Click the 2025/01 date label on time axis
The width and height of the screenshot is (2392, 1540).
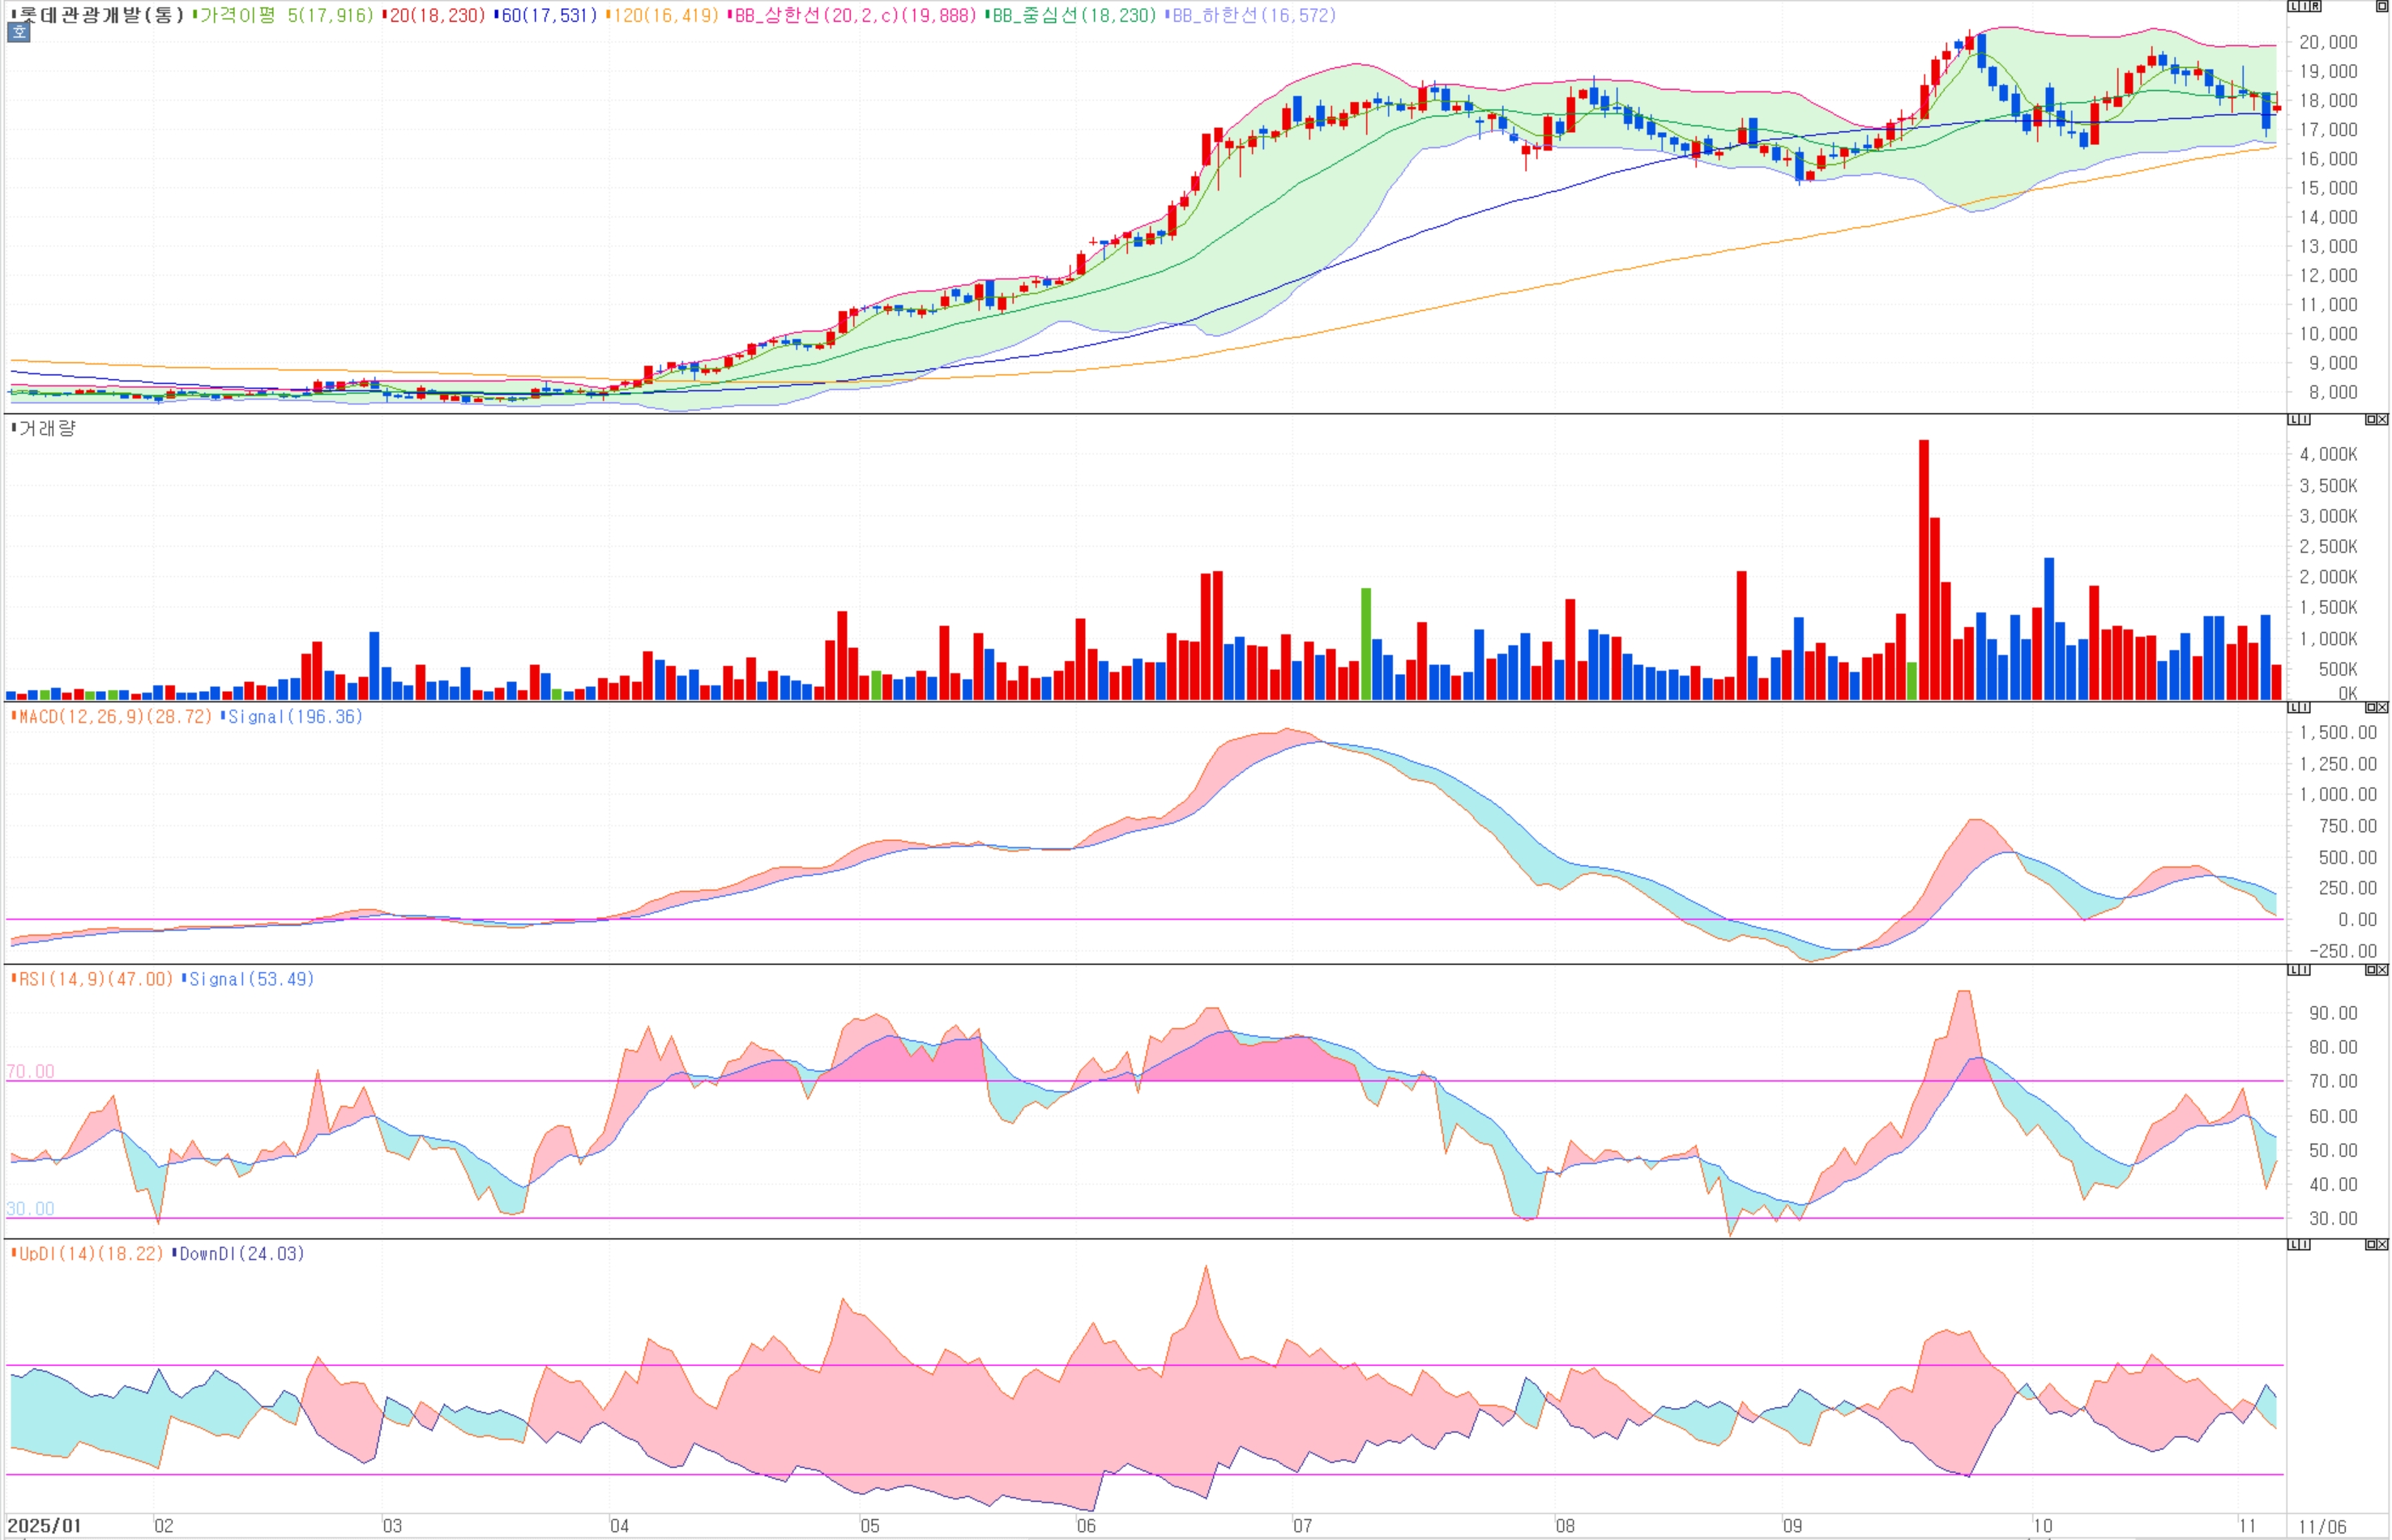coord(44,1526)
